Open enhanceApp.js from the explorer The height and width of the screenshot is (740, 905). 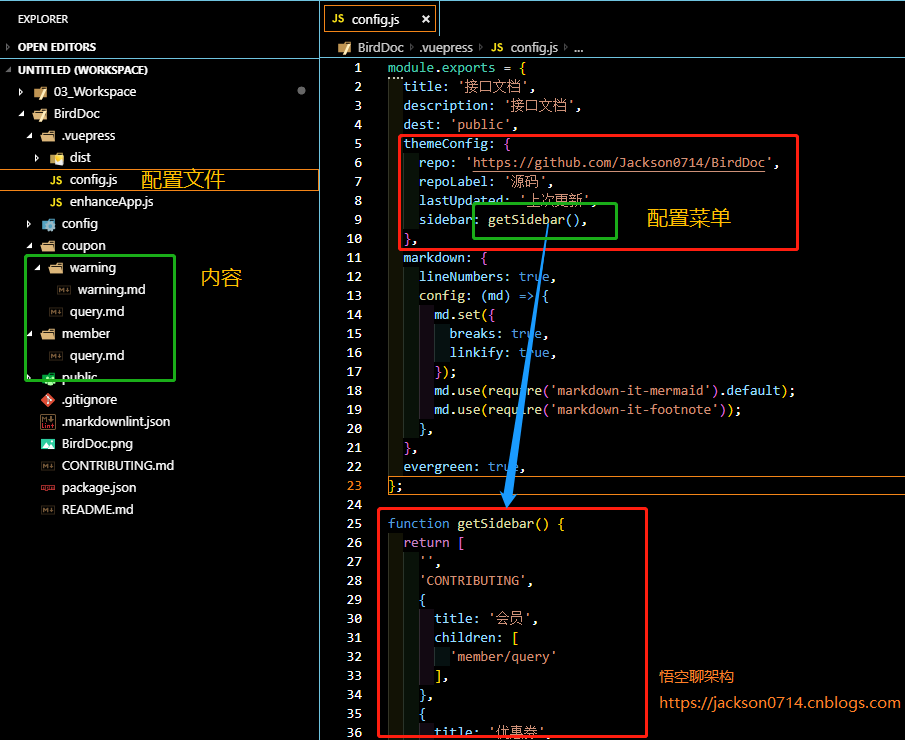111,202
